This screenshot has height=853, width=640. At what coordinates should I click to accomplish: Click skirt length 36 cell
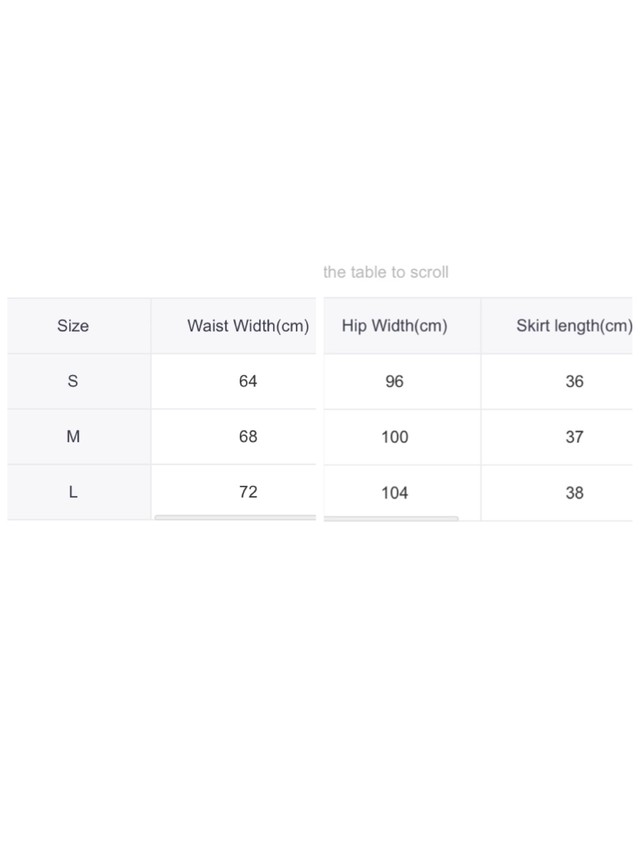click(x=557, y=382)
